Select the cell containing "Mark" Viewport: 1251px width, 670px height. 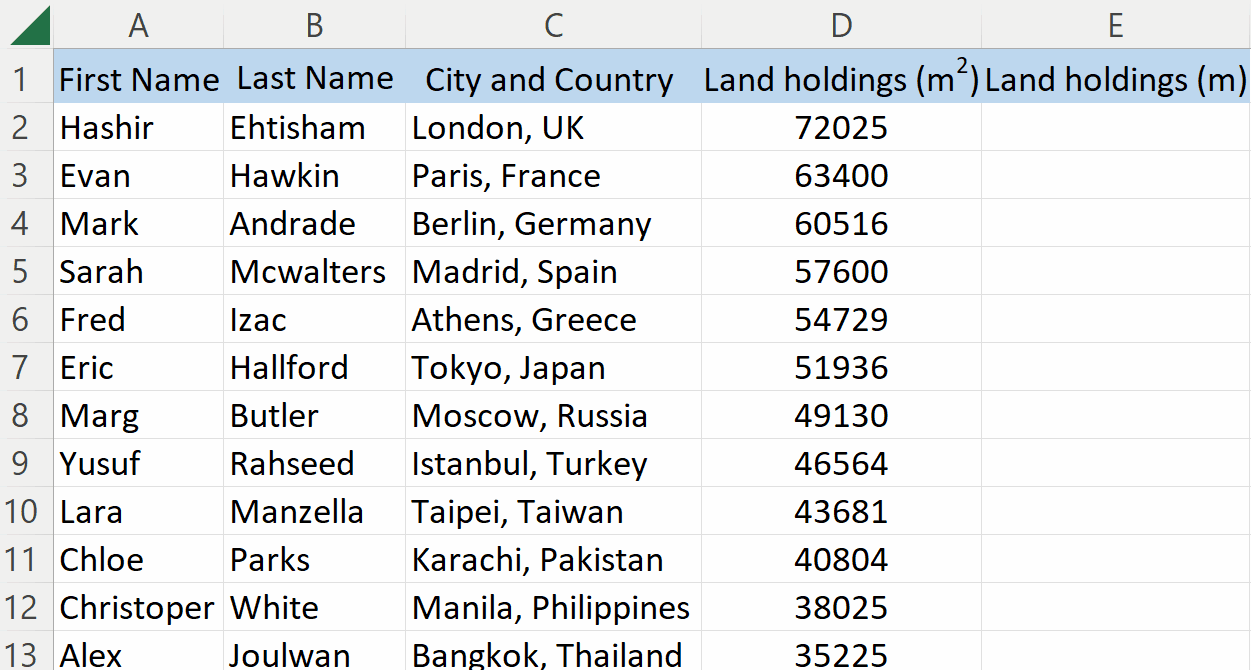click(139, 223)
